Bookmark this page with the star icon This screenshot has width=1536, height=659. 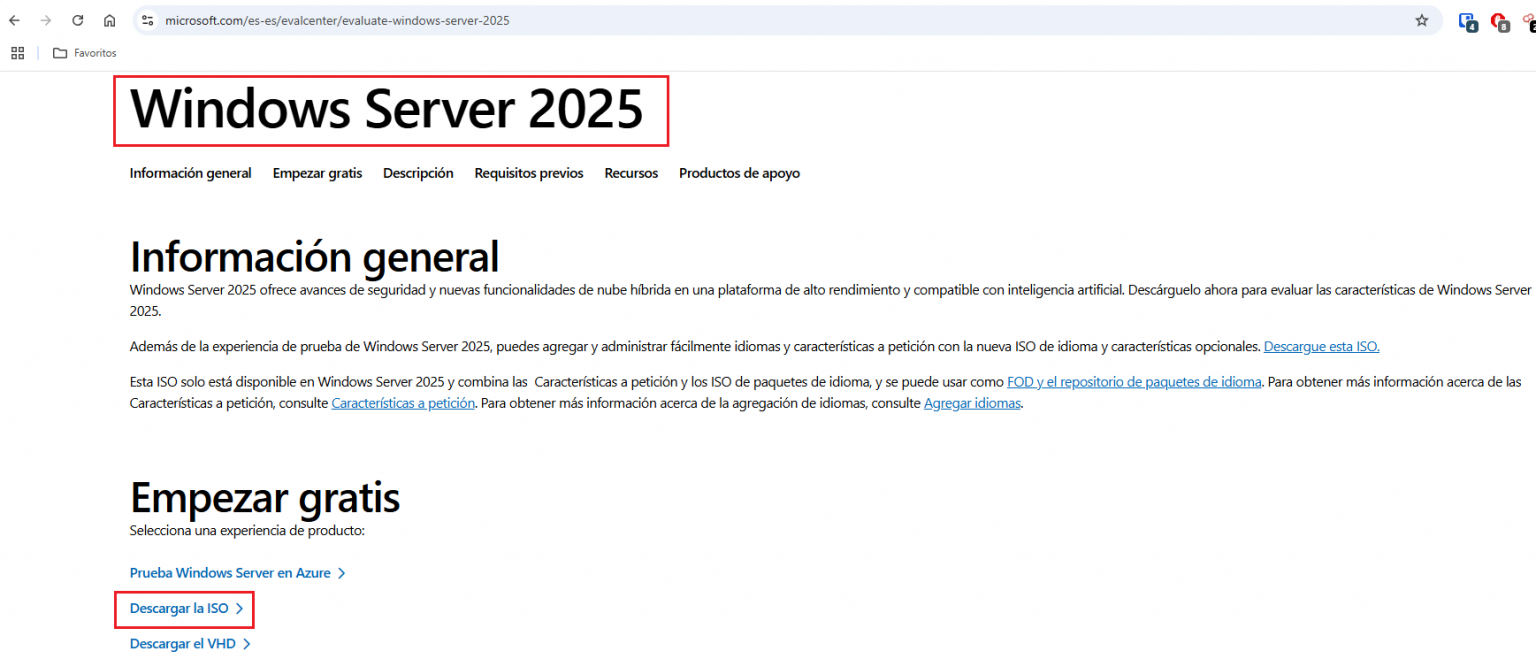[x=1421, y=20]
